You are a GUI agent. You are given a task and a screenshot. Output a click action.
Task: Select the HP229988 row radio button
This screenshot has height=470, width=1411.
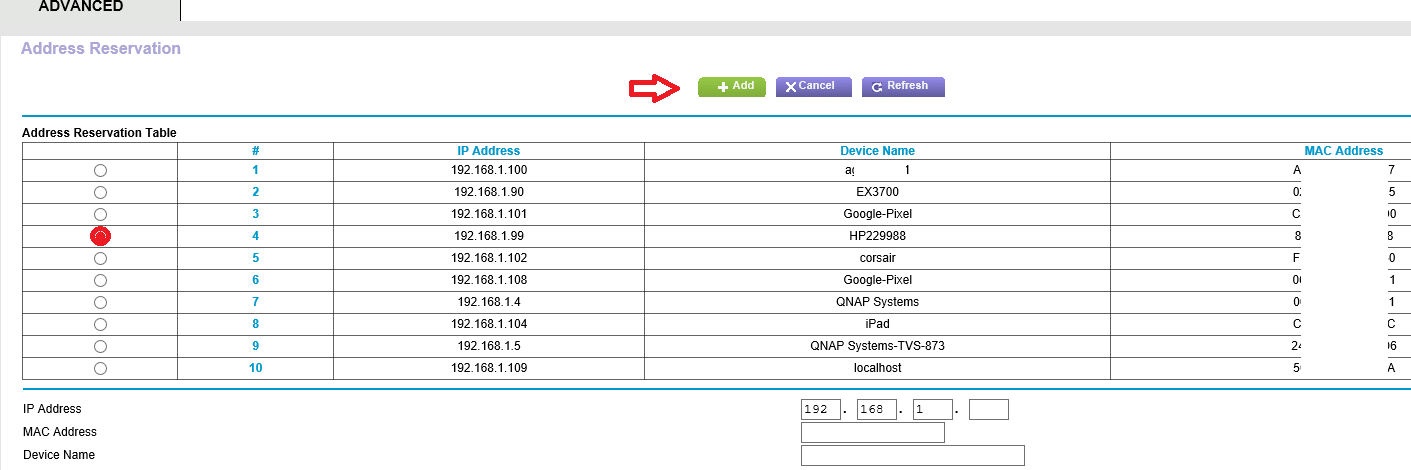(100, 236)
